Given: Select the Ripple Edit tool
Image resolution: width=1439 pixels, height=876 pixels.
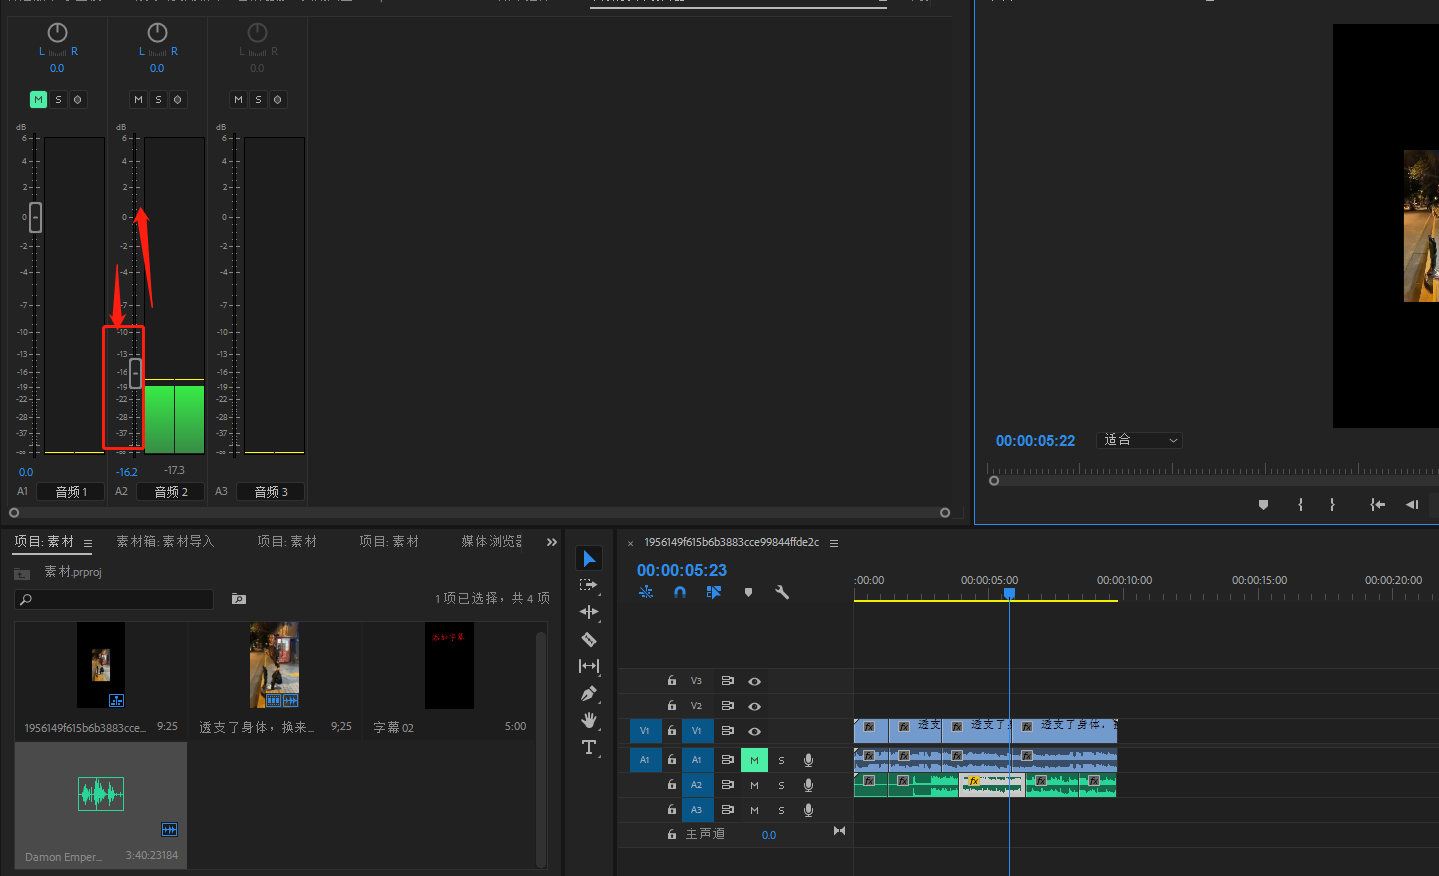Looking at the screenshot, I should [x=589, y=612].
